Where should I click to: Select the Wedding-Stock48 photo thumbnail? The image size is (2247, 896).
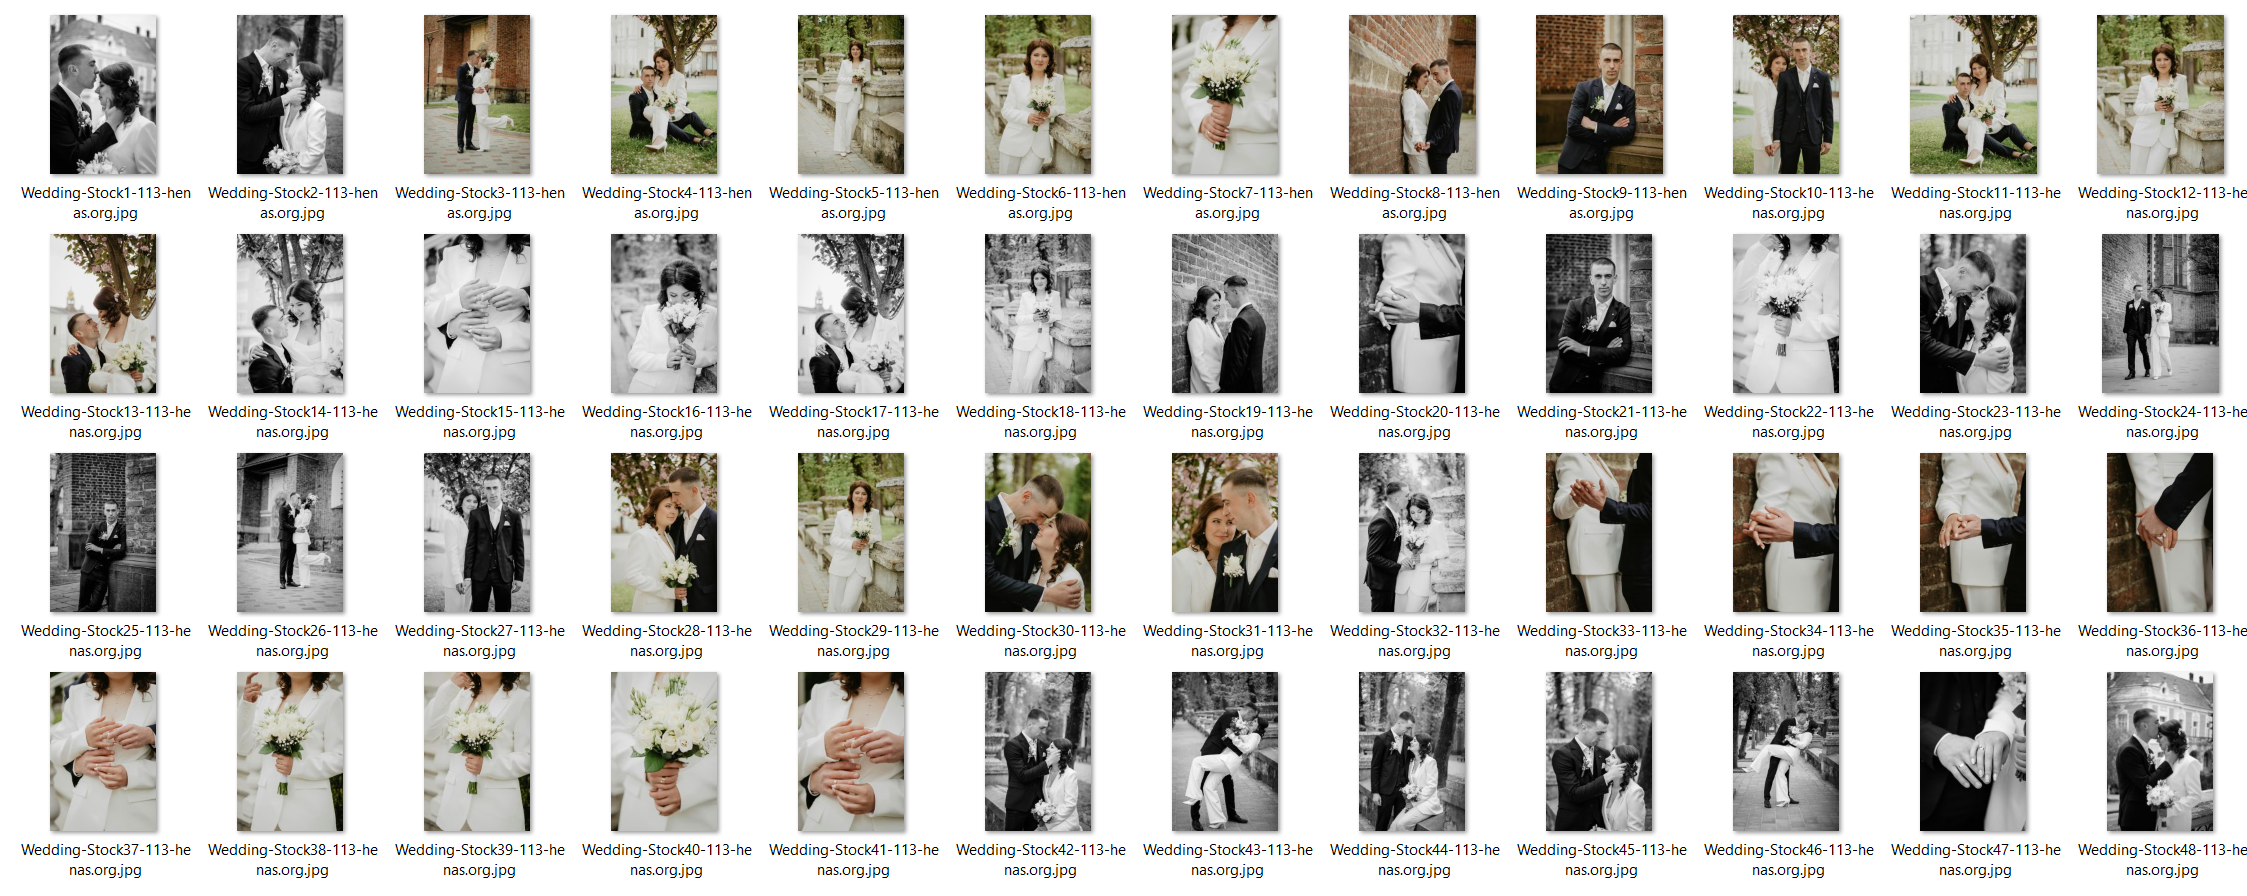click(2161, 751)
